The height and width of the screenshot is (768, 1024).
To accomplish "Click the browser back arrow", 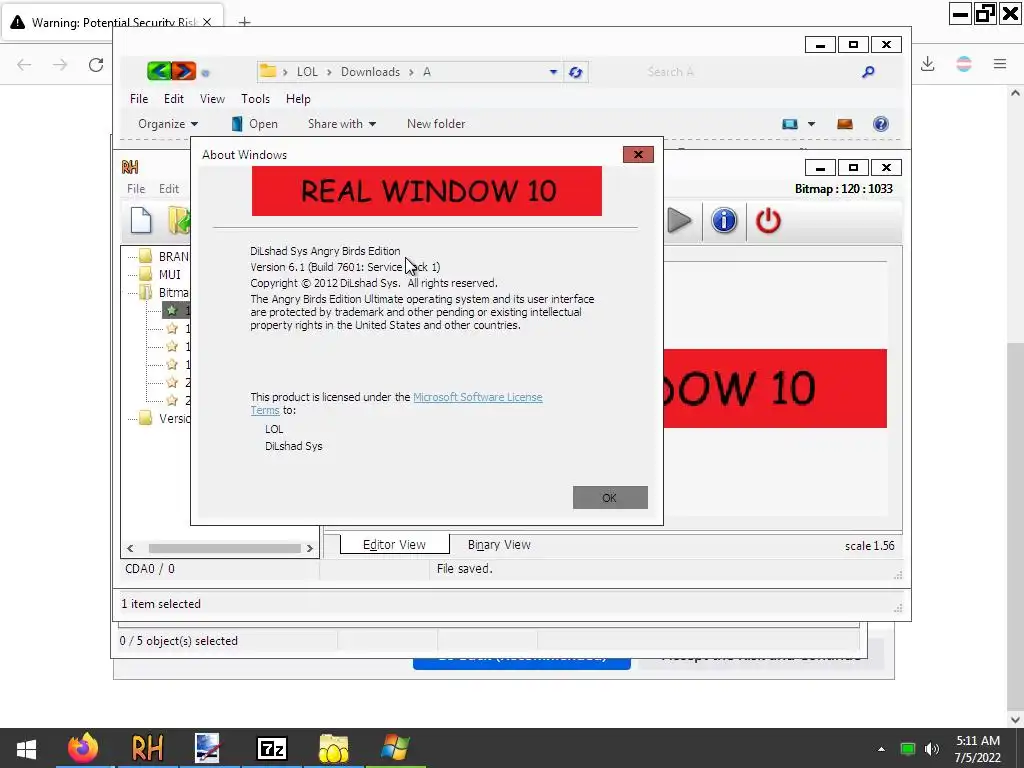I will [24, 64].
